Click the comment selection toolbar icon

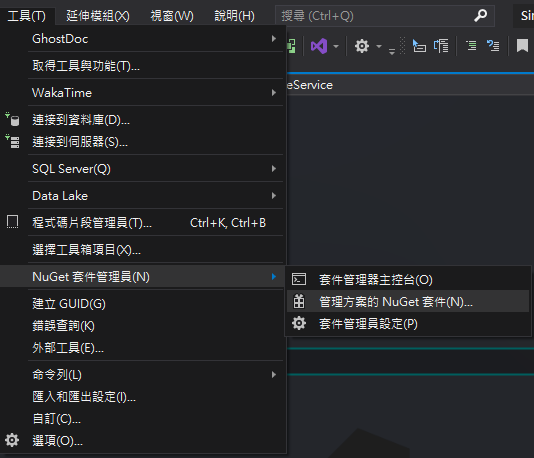click(x=493, y=46)
